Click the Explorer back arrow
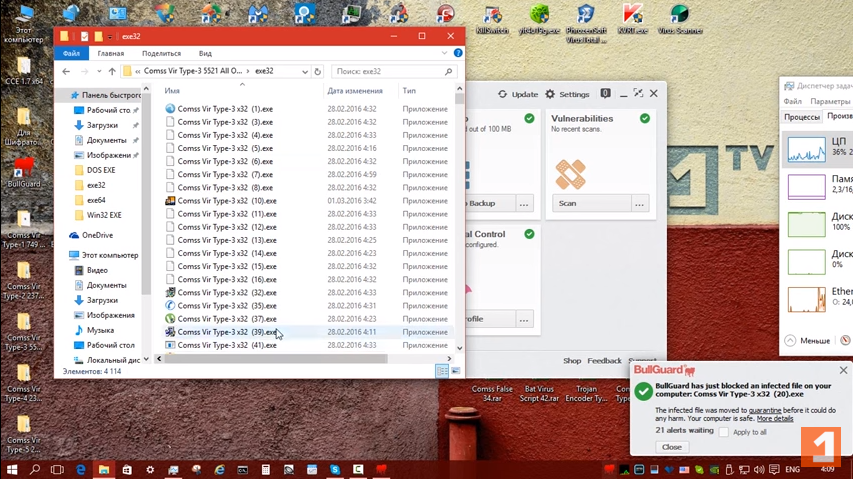 tap(66, 71)
